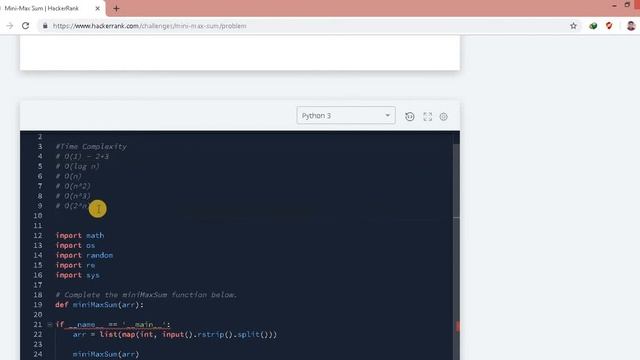
Task: Click 'import re' on line 15
Action: (75, 265)
